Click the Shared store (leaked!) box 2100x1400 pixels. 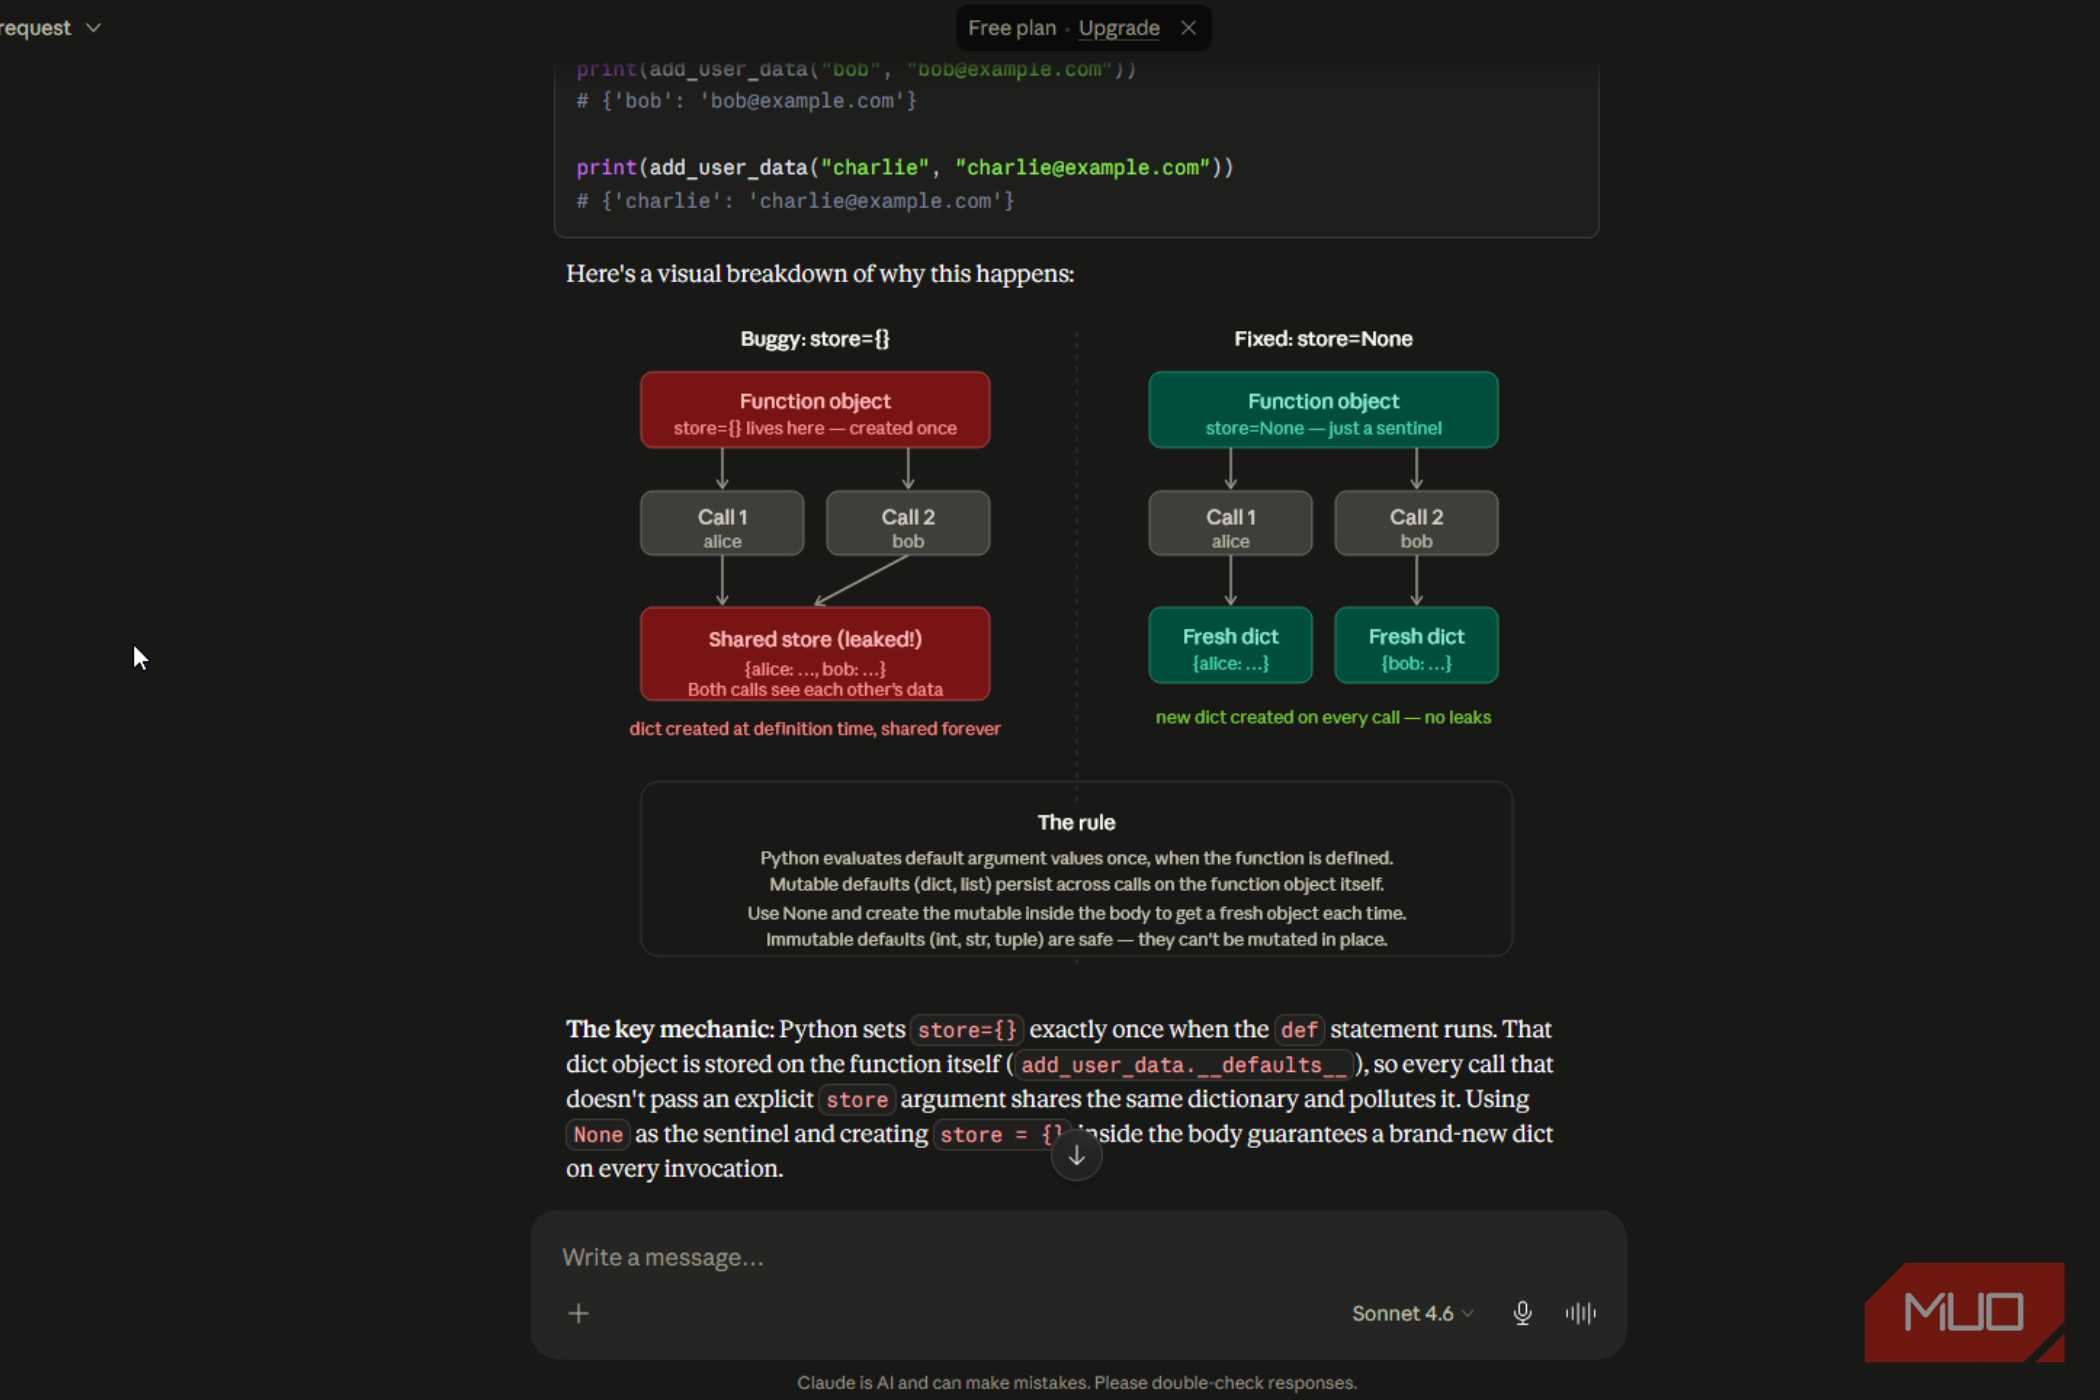[x=815, y=654]
